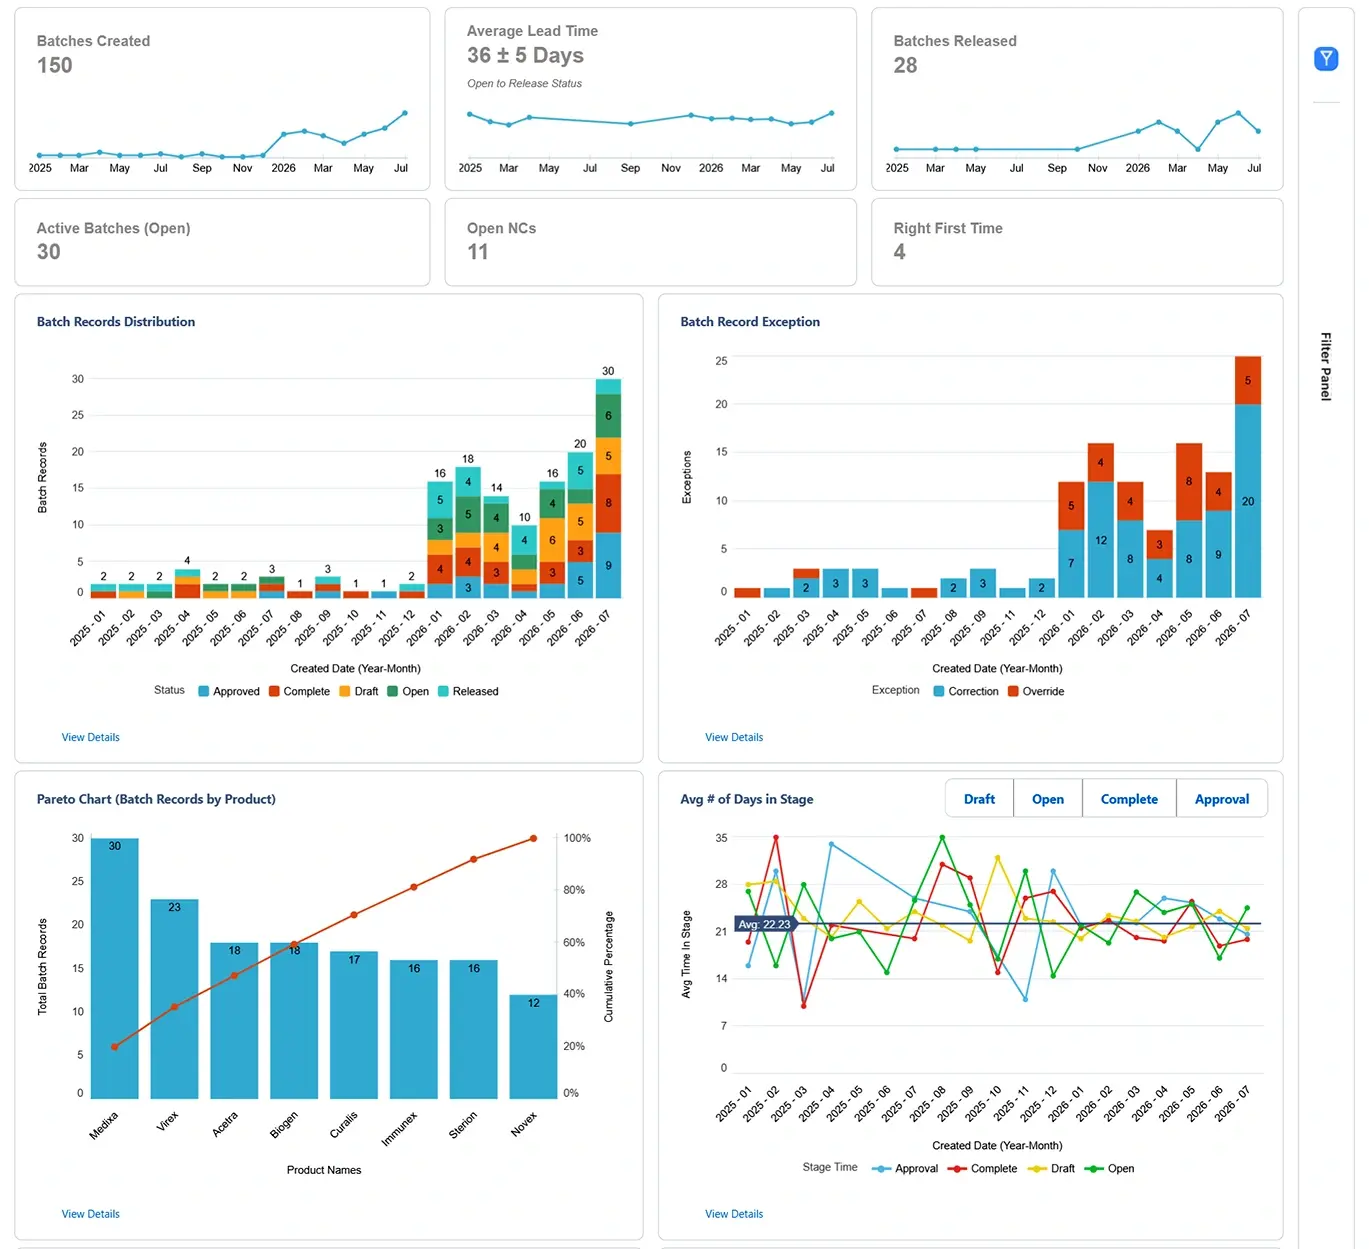1369x1249 pixels.
Task: Click the 2026-07 stacked bar total 30
Action: (608, 371)
